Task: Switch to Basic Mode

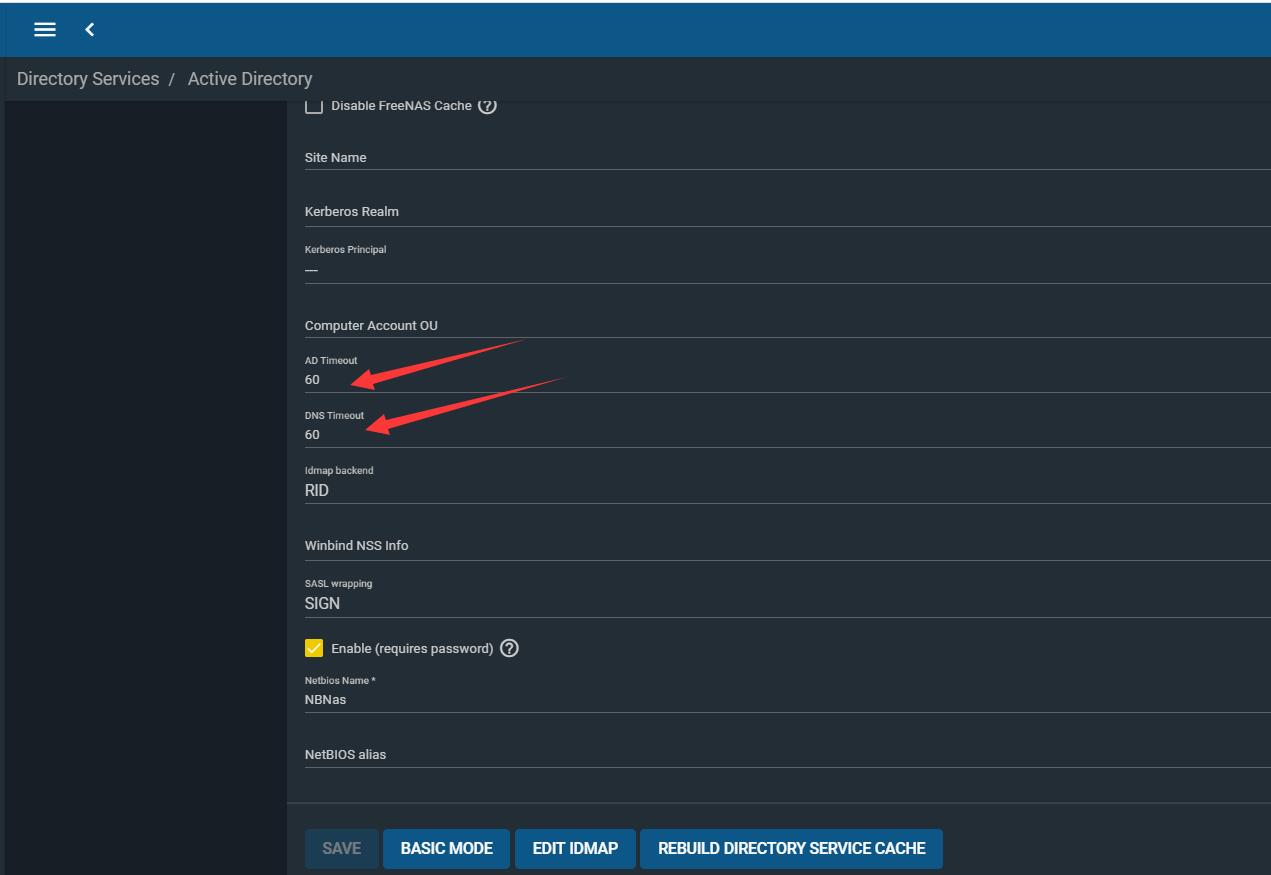Action: pos(446,848)
